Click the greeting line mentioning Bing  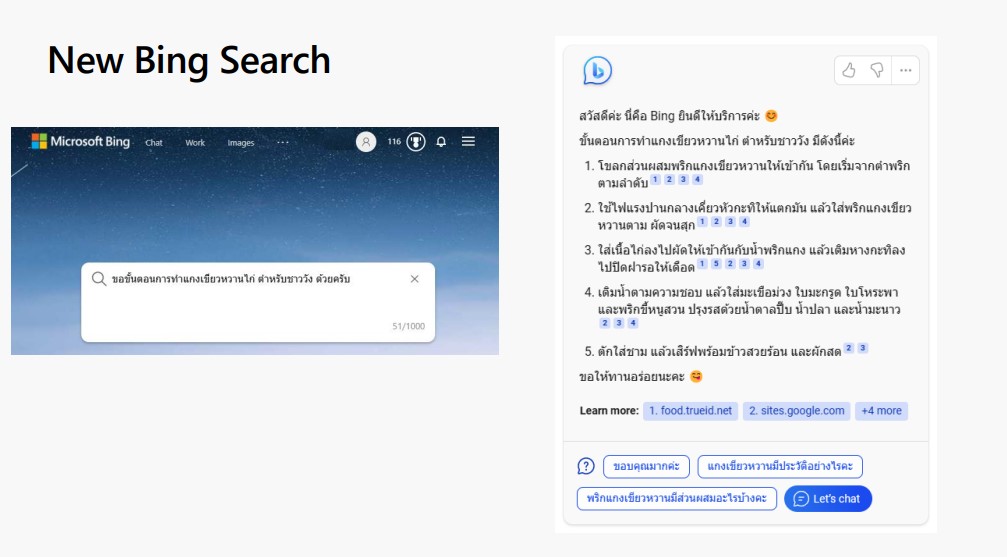(x=678, y=116)
